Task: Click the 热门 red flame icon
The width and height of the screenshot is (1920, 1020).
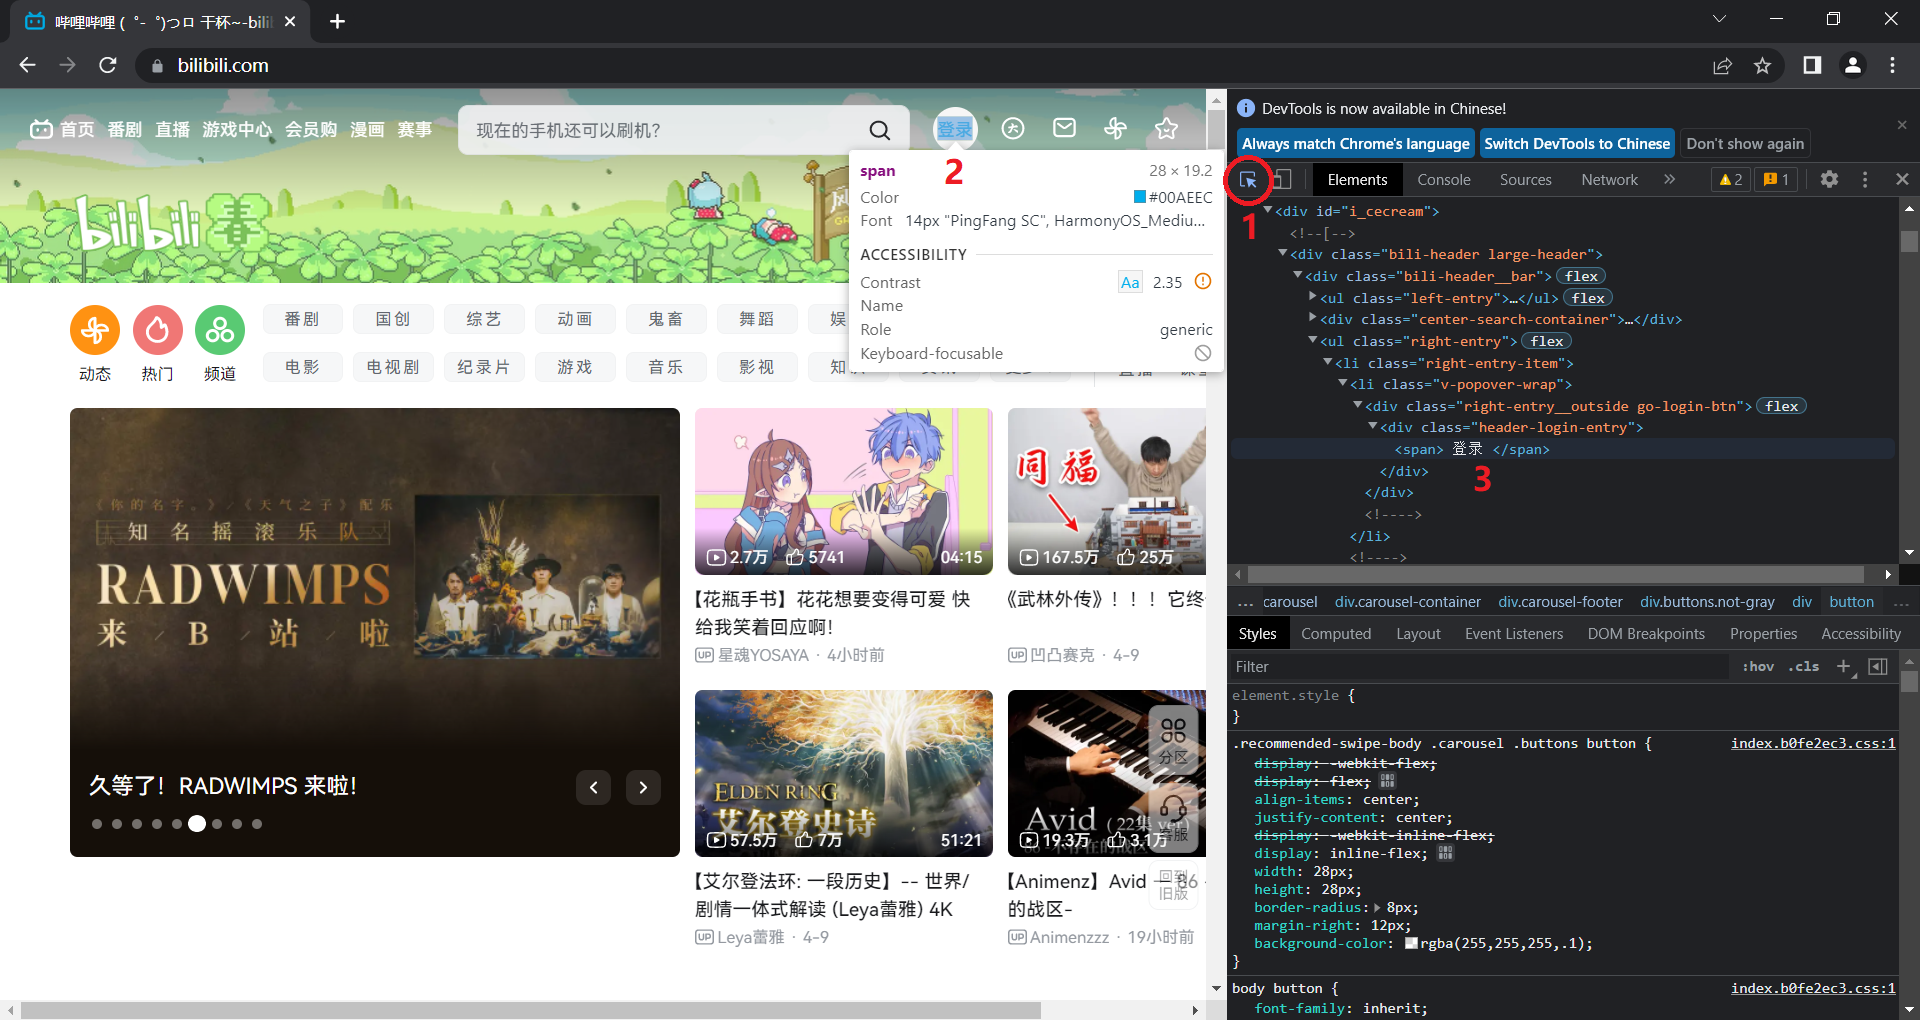Action: pyautogui.click(x=158, y=330)
